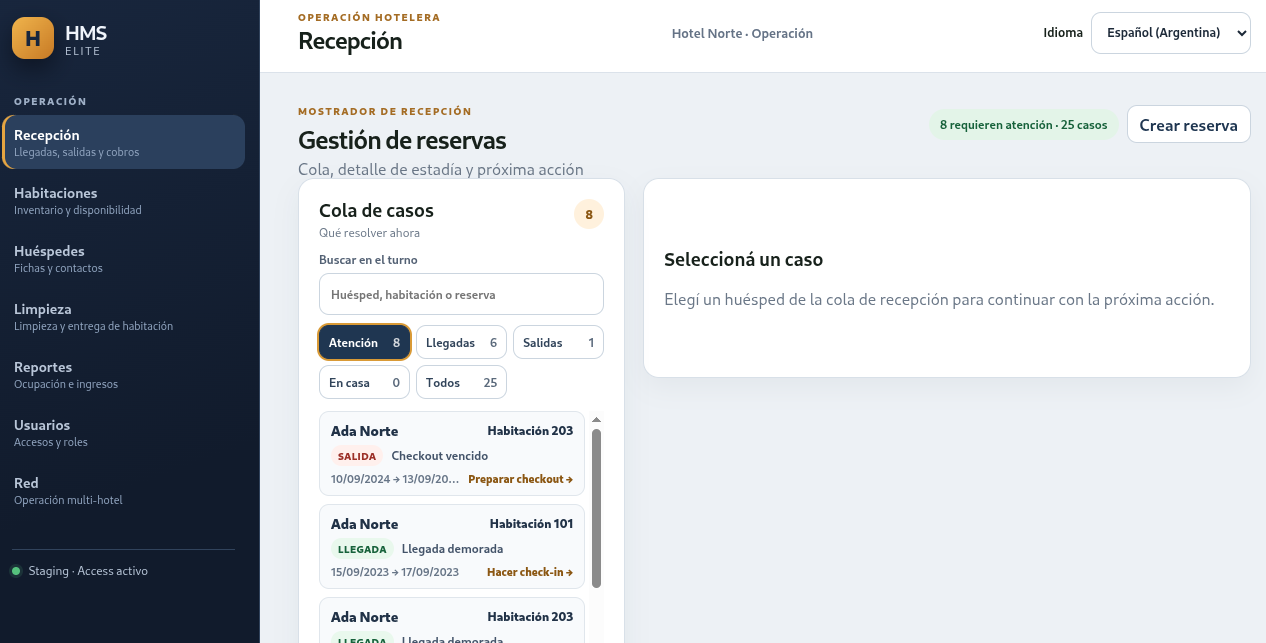Viewport: 1266px width, 643px height.
Task: Select the Atención 8 filter
Action: coord(364,342)
